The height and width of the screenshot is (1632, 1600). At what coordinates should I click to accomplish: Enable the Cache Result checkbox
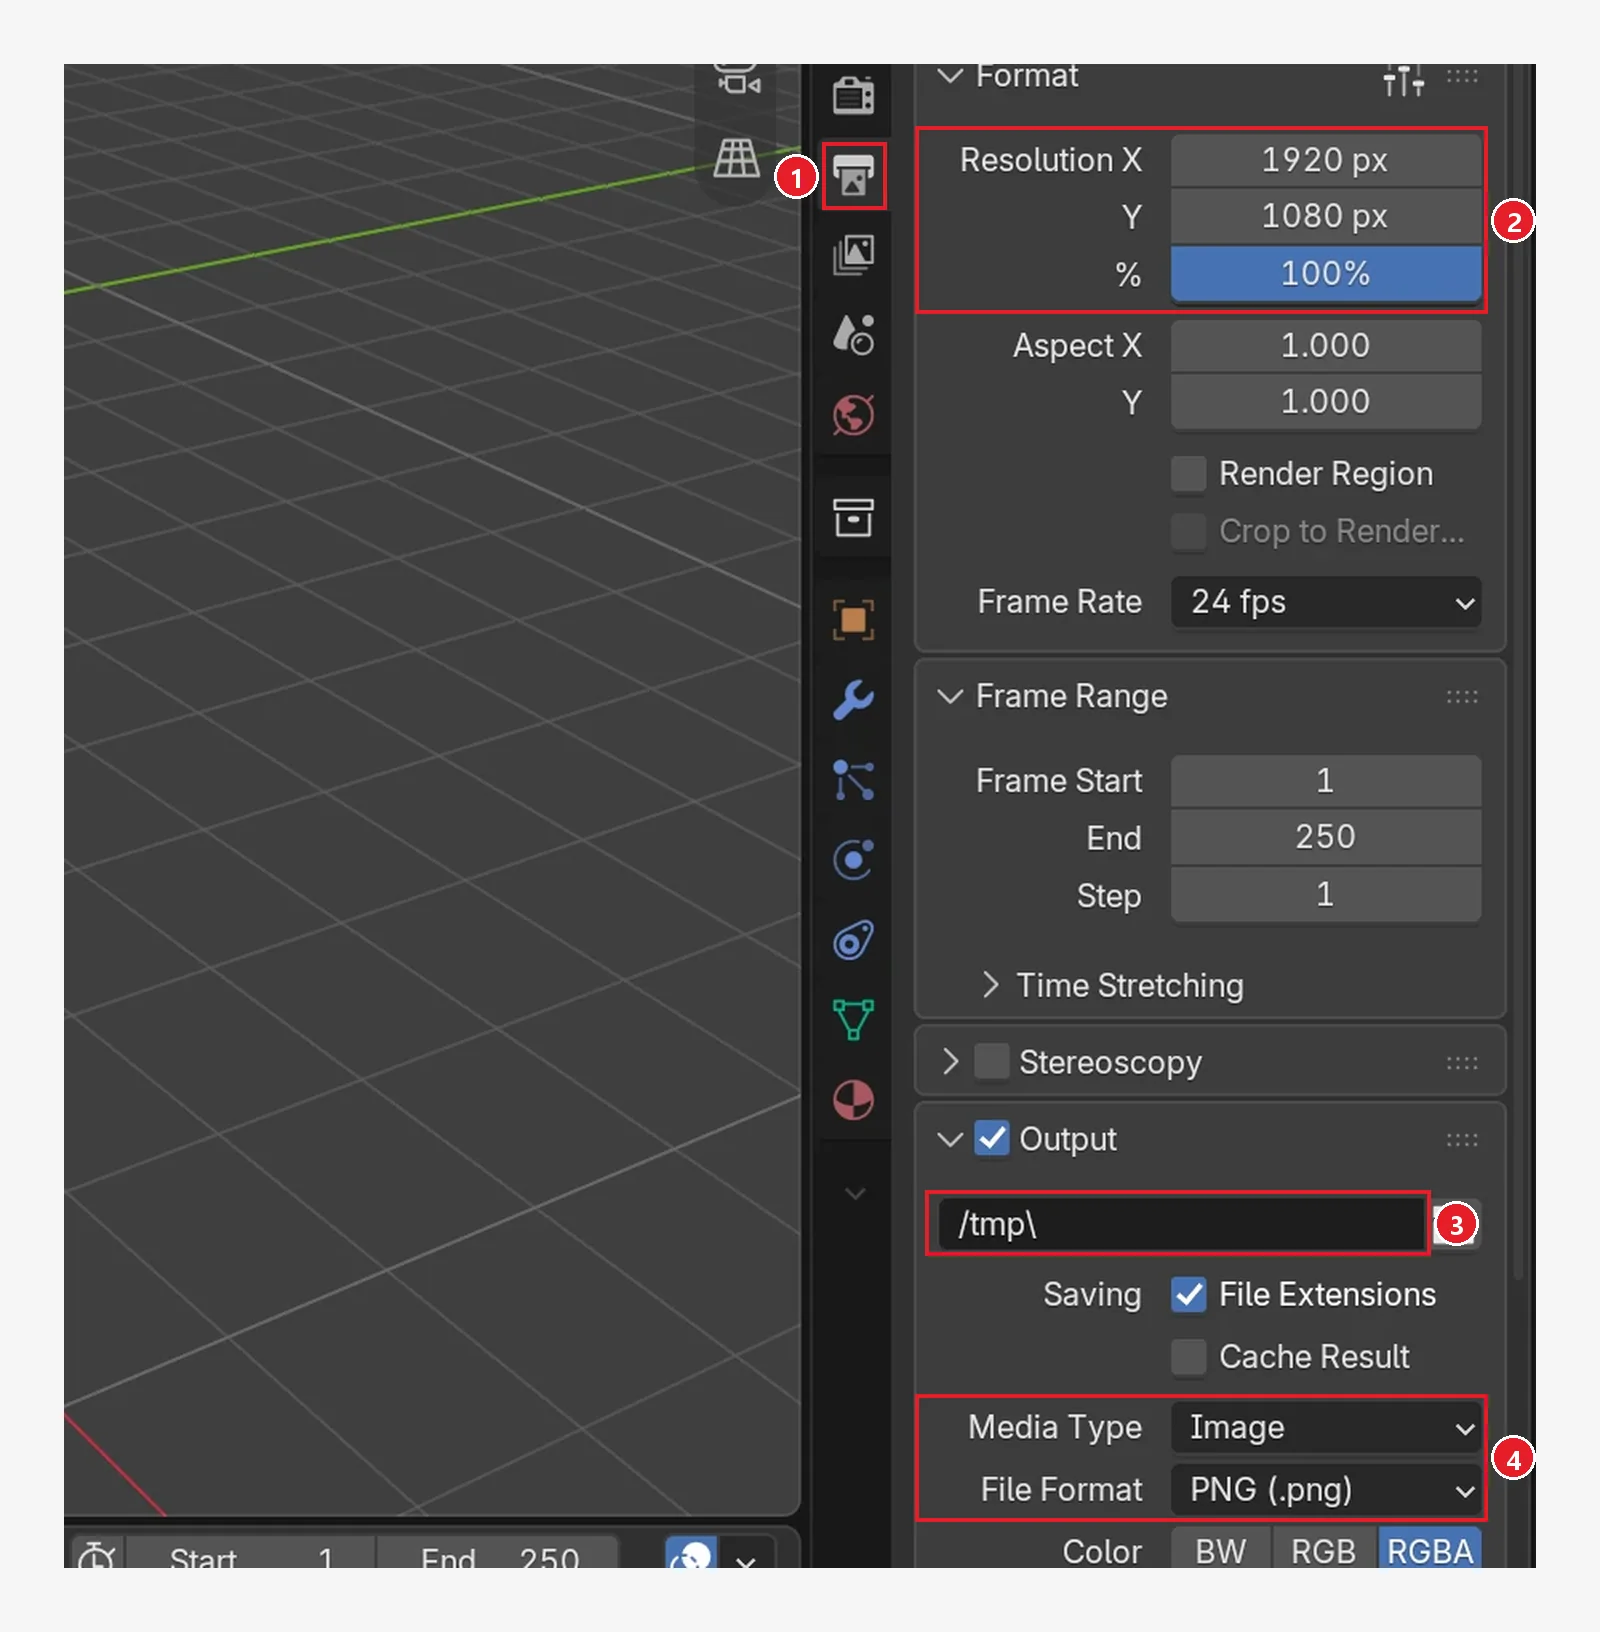pyautogui.click(x=1188, y=1357)
